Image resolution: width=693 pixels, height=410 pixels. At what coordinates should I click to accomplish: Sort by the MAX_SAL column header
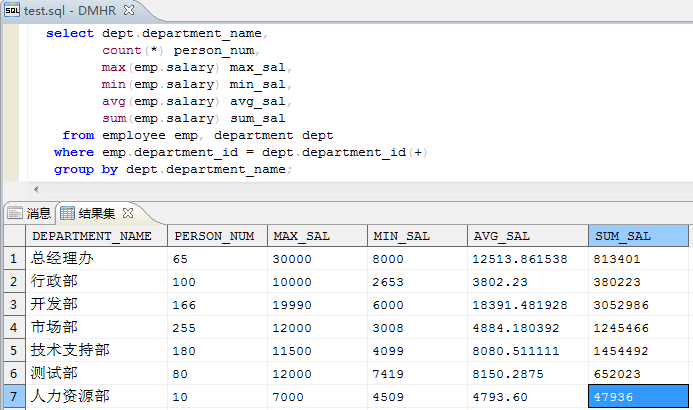pyautogui.click(x=314, y=236)
